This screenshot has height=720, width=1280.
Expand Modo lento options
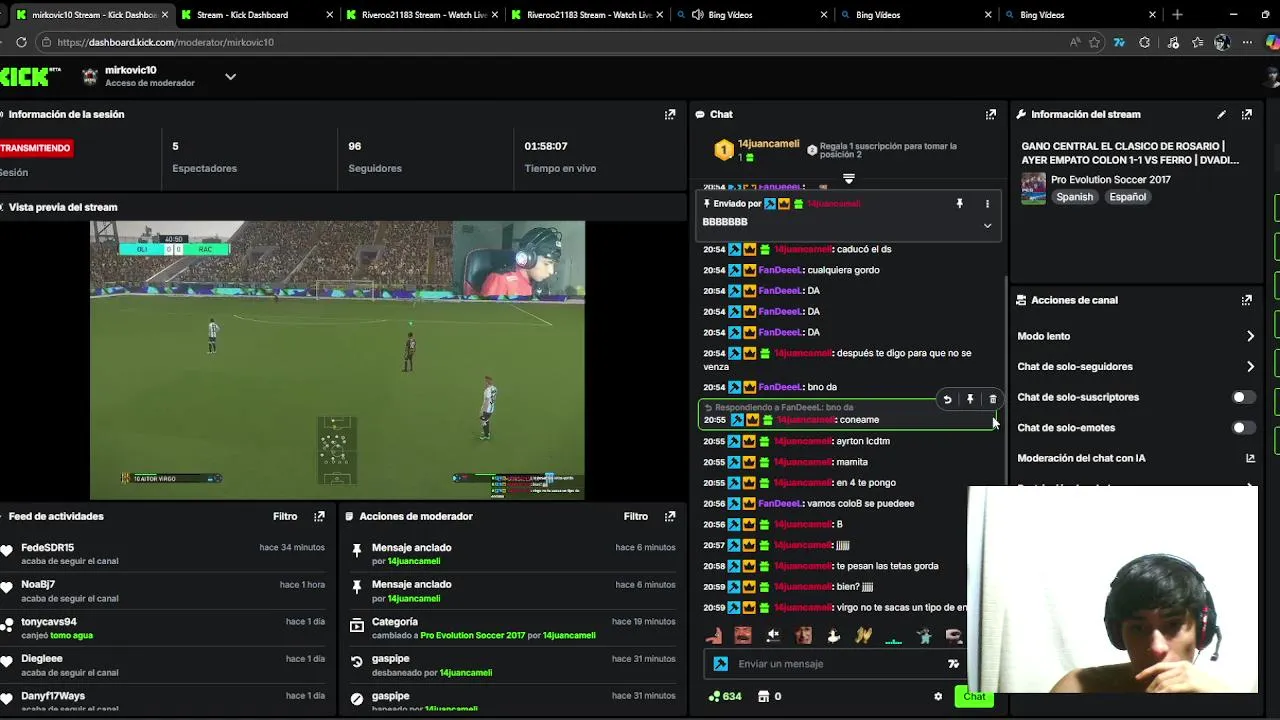pos(1250,336)
